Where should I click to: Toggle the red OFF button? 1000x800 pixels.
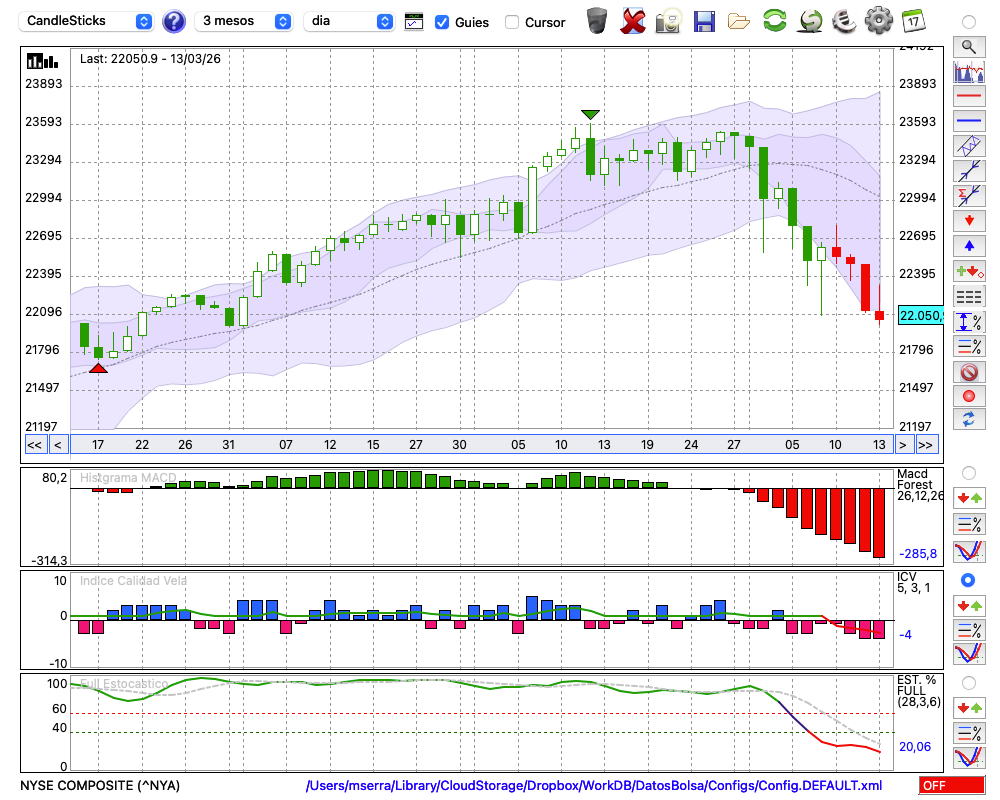point(952,785)
